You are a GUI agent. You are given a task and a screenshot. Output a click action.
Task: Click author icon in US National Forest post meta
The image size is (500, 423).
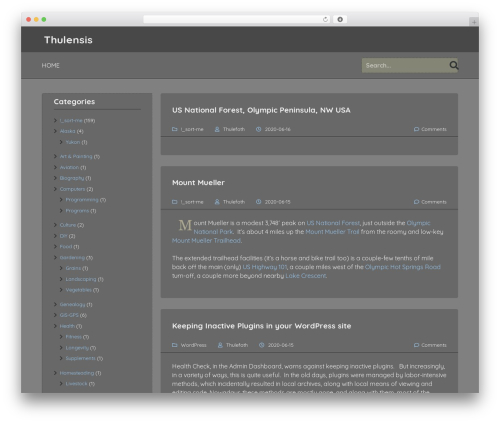coord(217,129)
